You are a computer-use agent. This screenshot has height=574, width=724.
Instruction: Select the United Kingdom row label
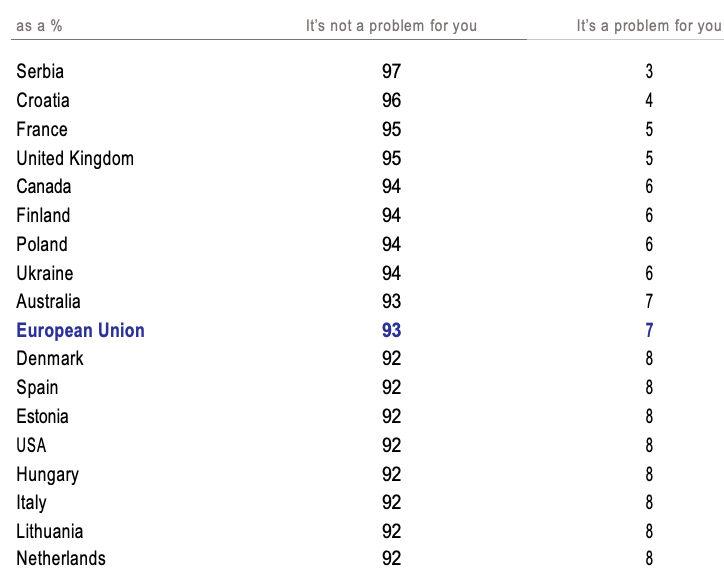[x=75, y=159]
